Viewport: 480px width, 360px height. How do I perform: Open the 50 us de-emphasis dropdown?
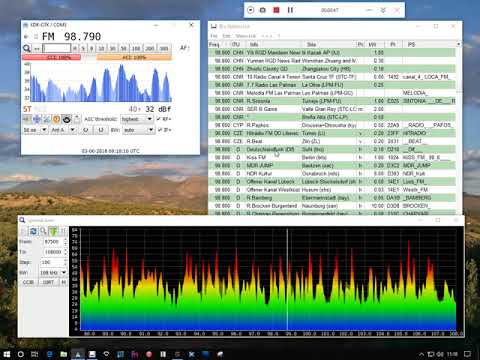[35, 130]
